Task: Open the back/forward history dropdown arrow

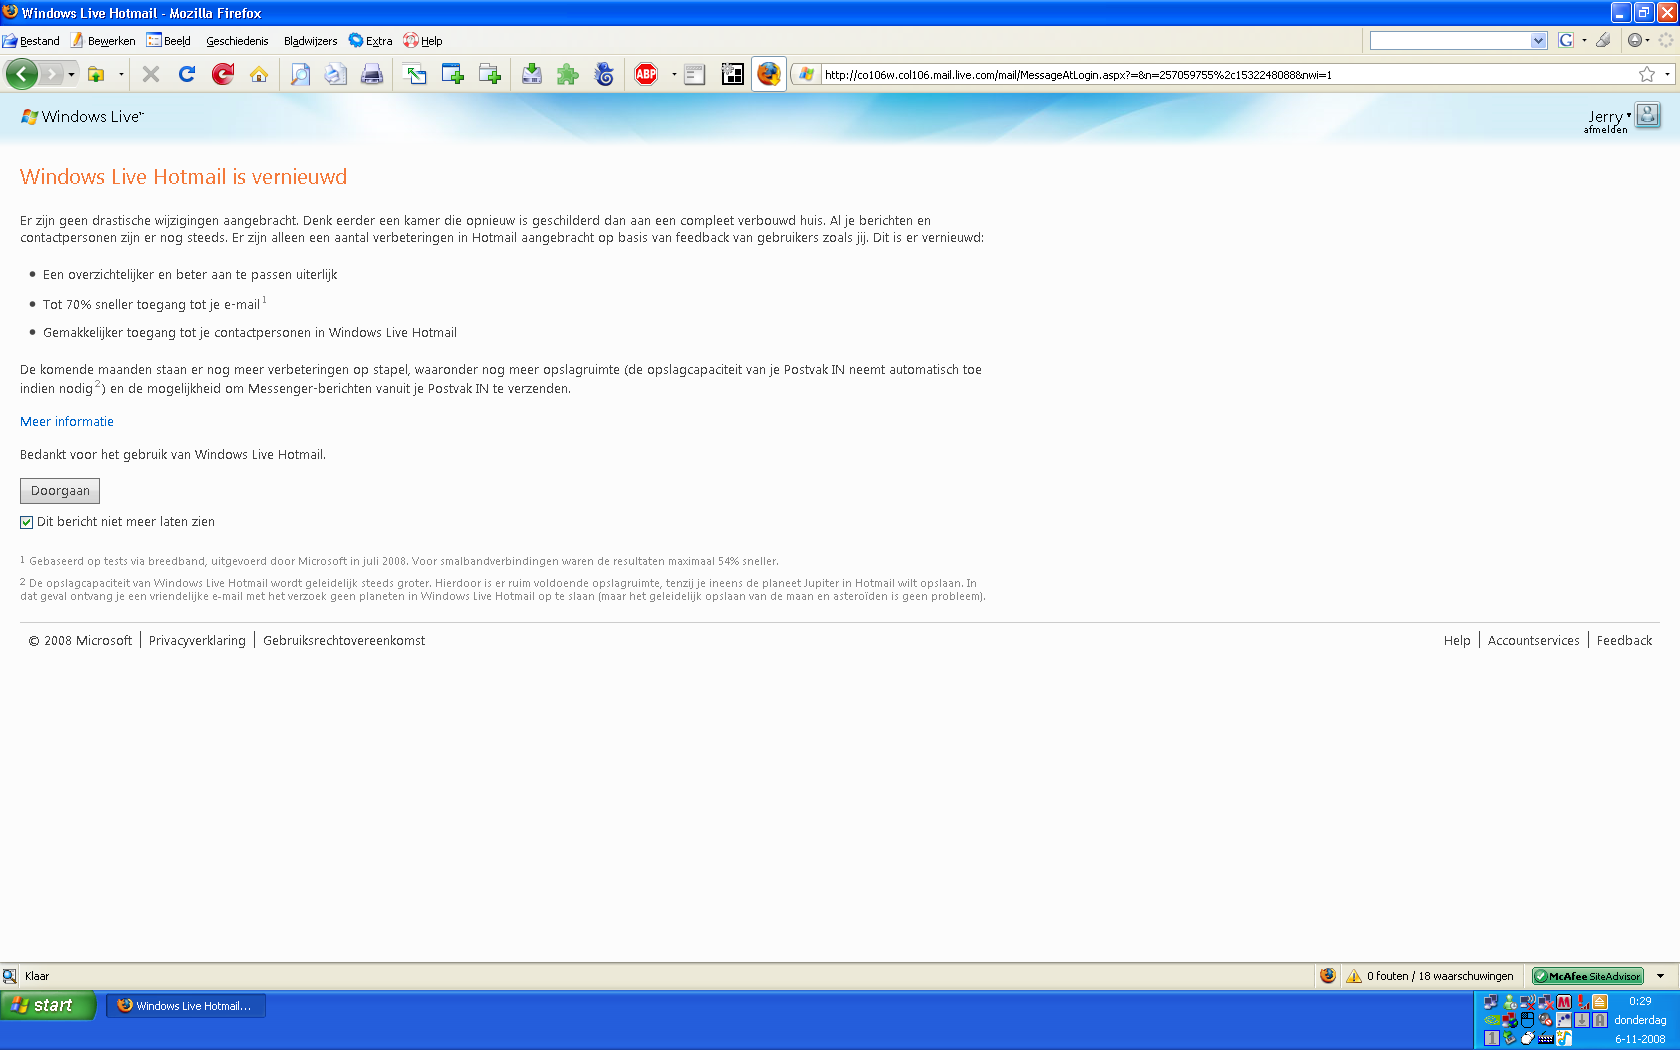Action: (x=71, y=75)
